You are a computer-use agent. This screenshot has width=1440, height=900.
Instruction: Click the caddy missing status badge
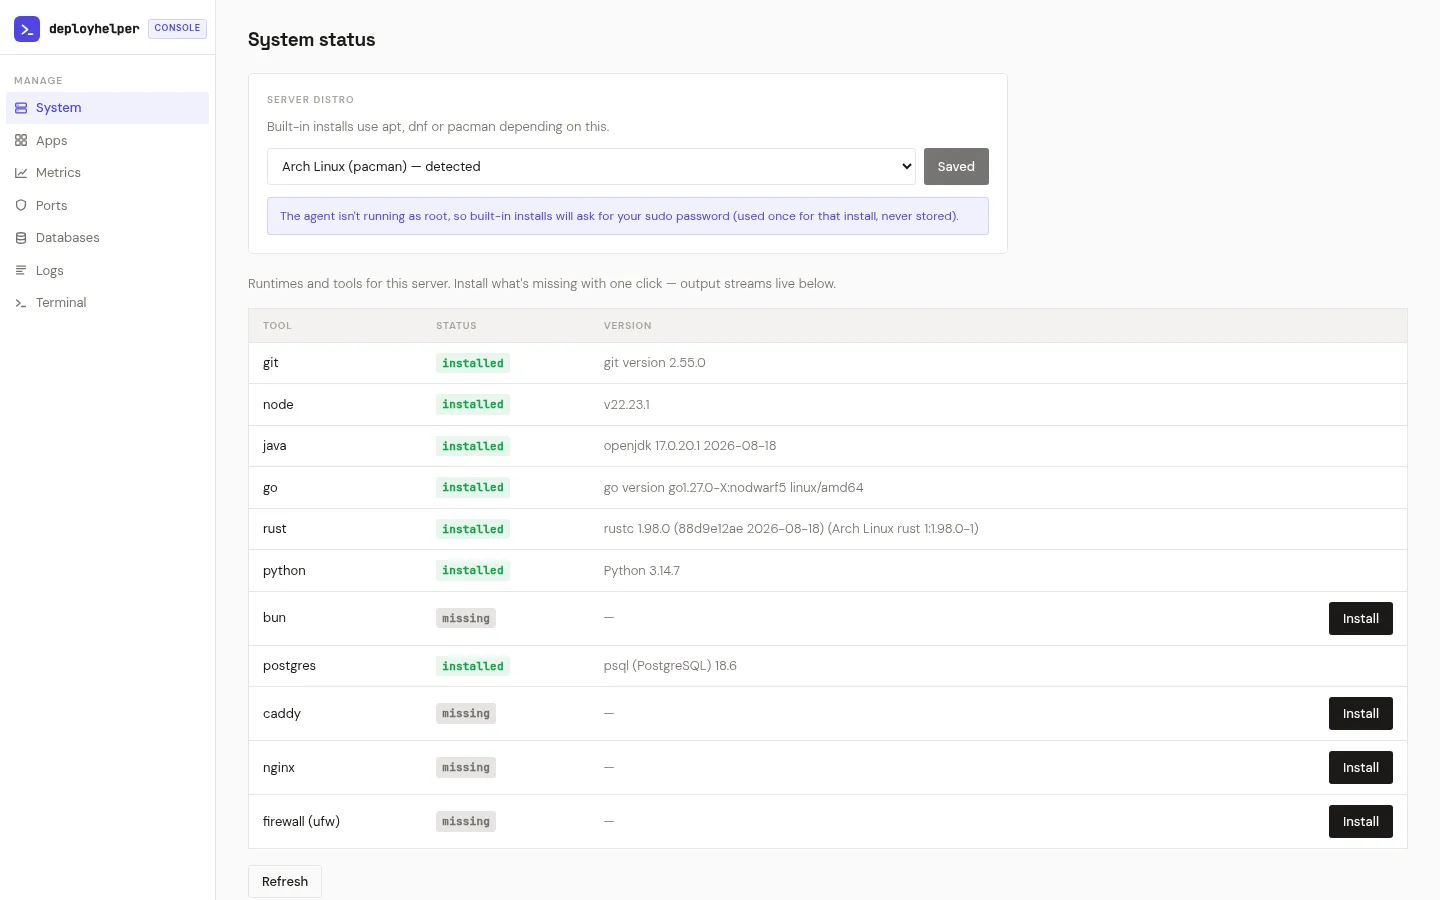466,714
